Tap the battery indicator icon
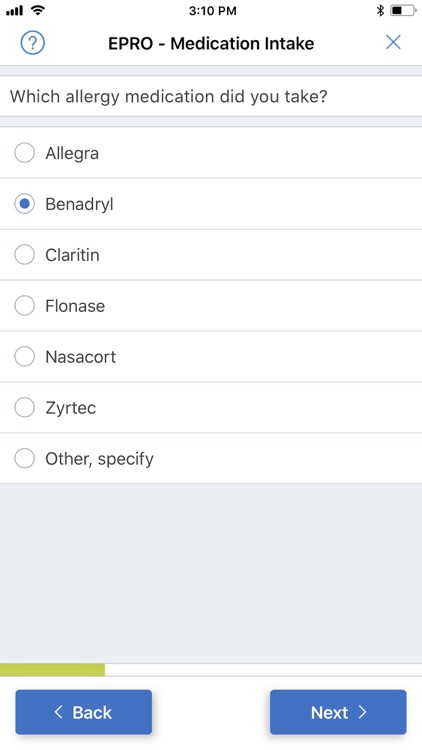 (403, 10)
